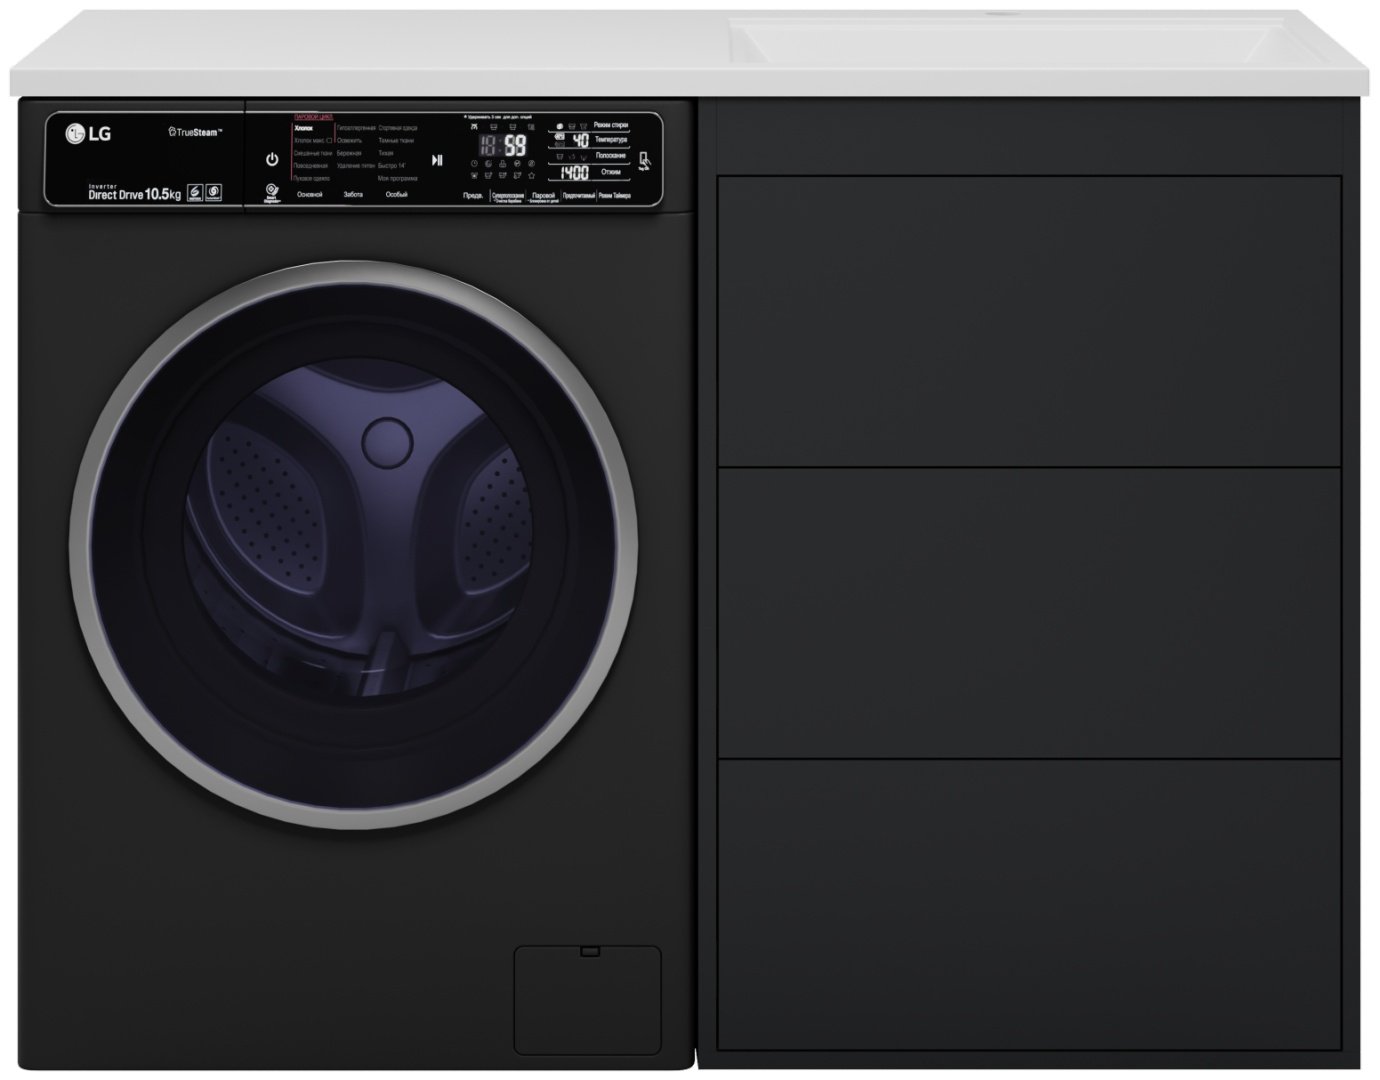The height and width of the screenshot is (1080, 1380).
Task: Tap the Tag On phone icon
Action: tap(645, 161)
